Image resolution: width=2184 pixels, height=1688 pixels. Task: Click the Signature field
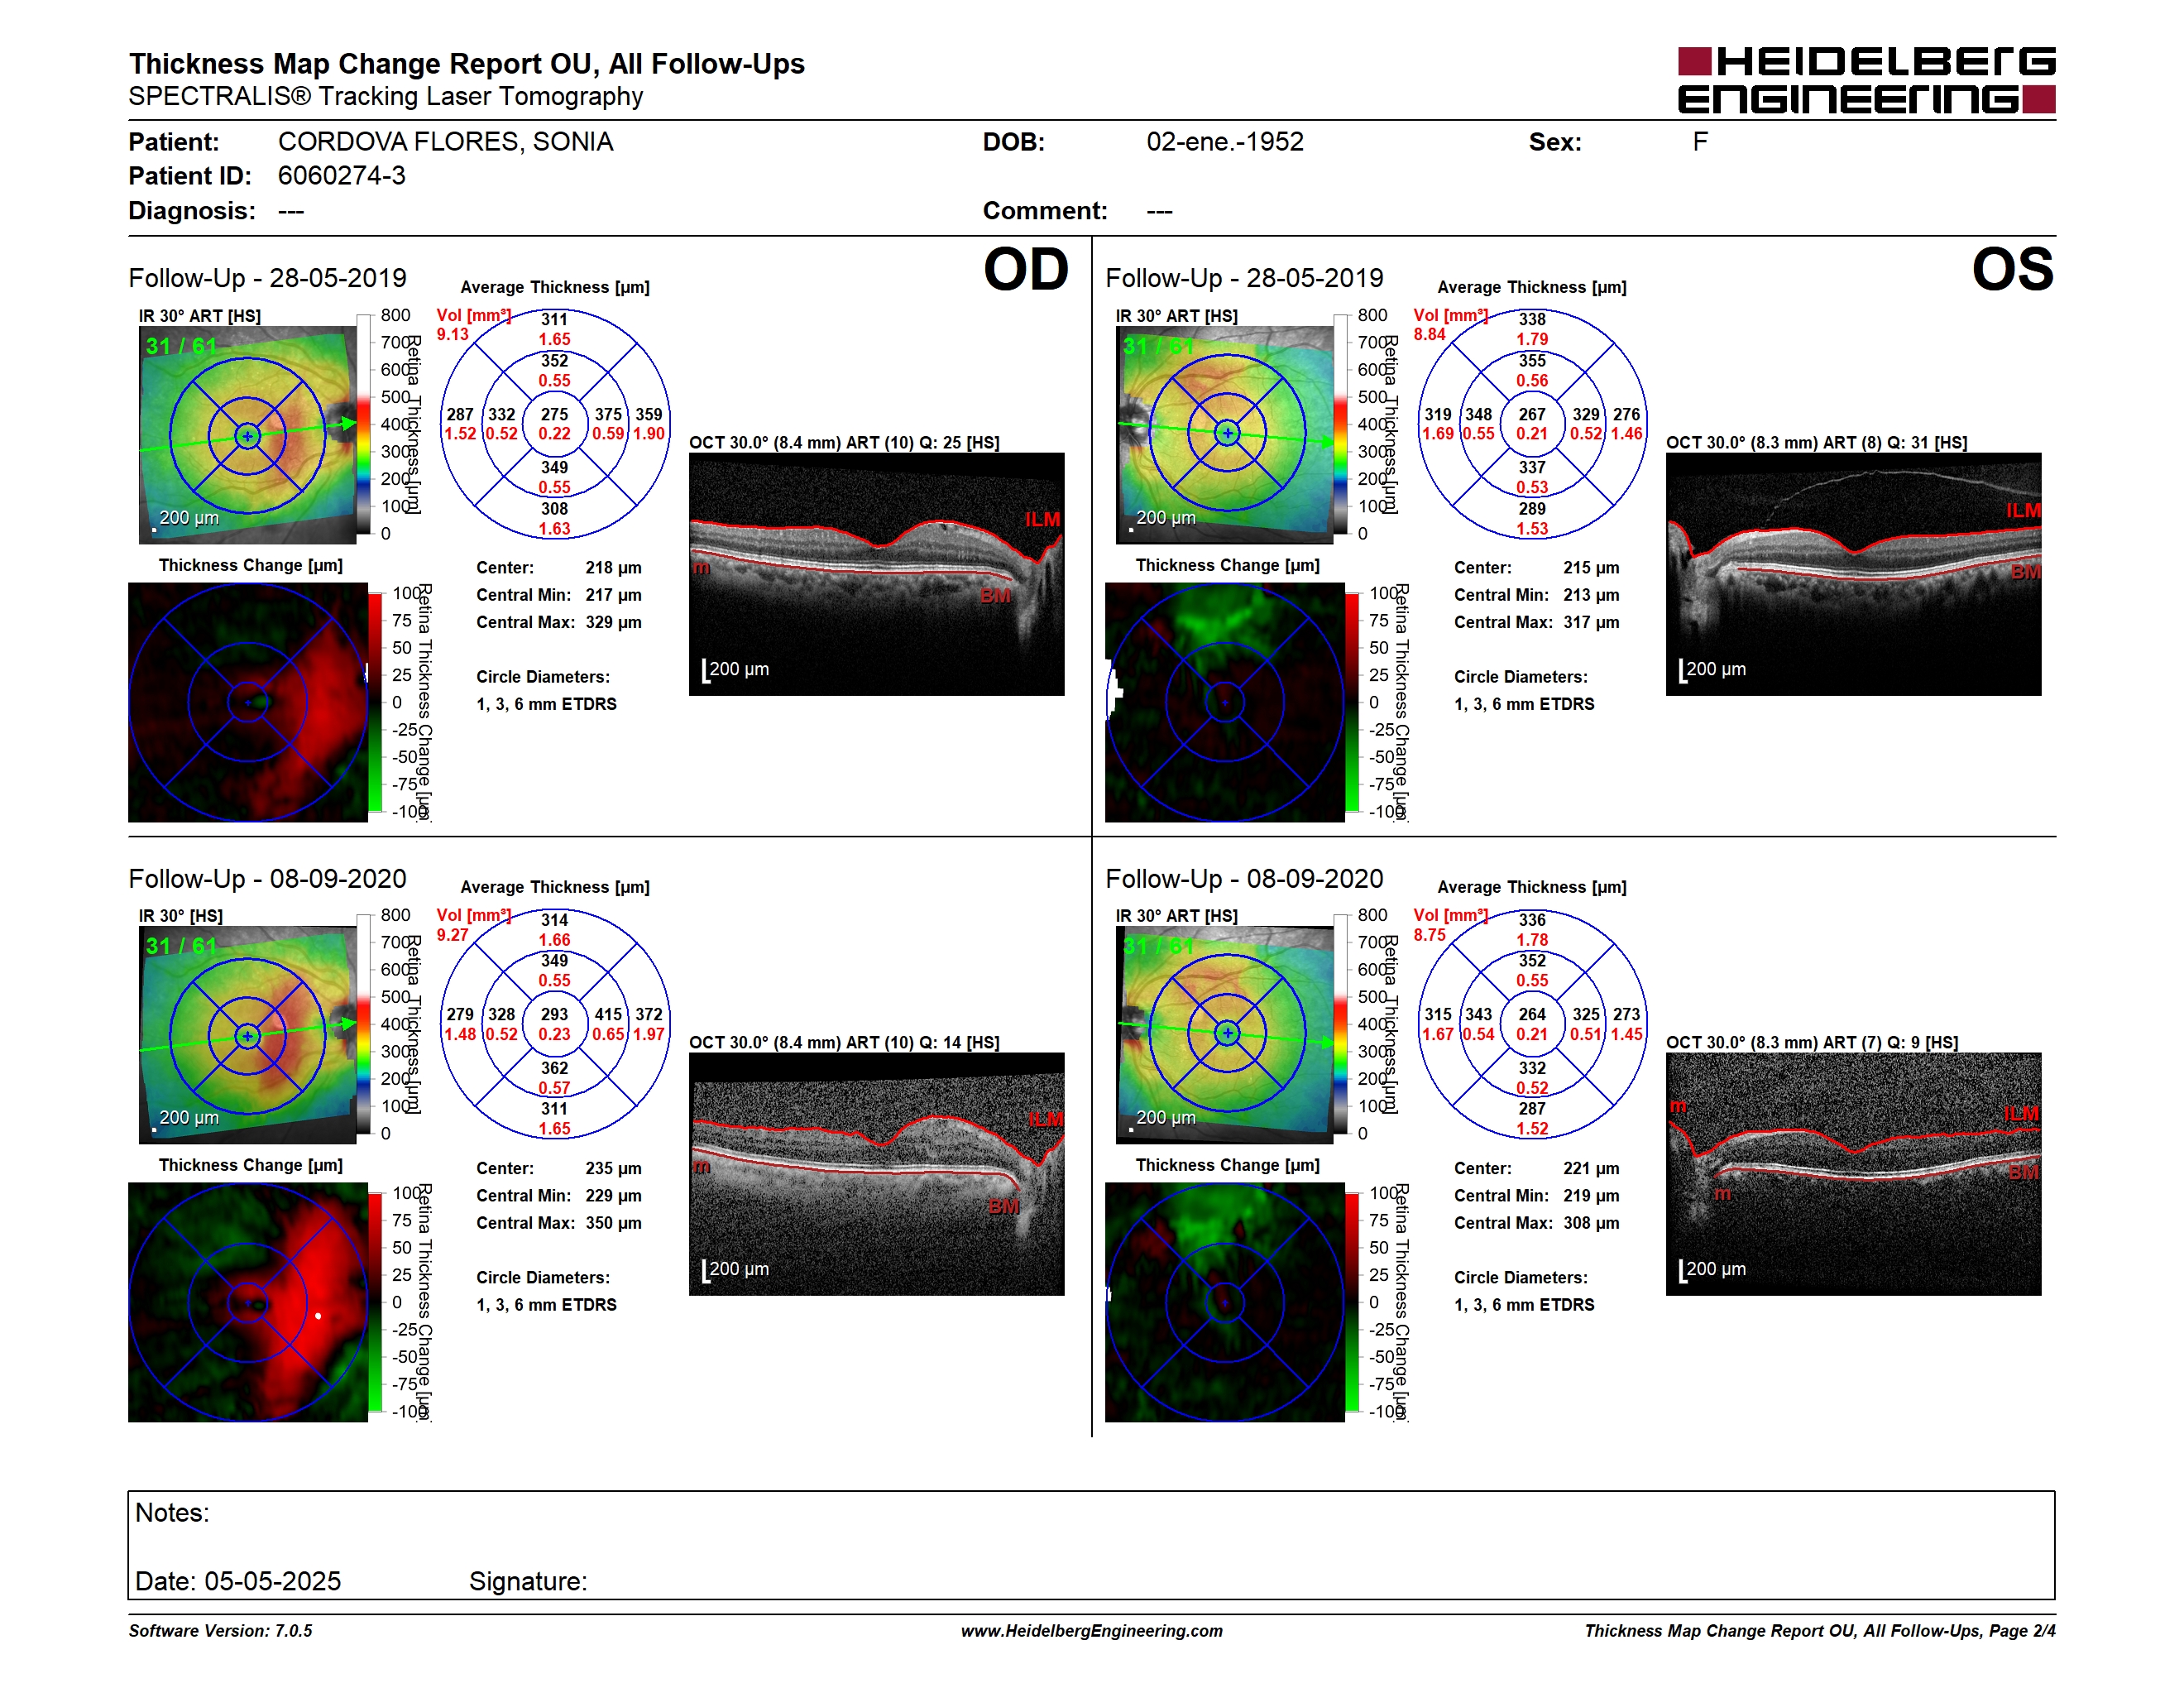click(528, 1581)
